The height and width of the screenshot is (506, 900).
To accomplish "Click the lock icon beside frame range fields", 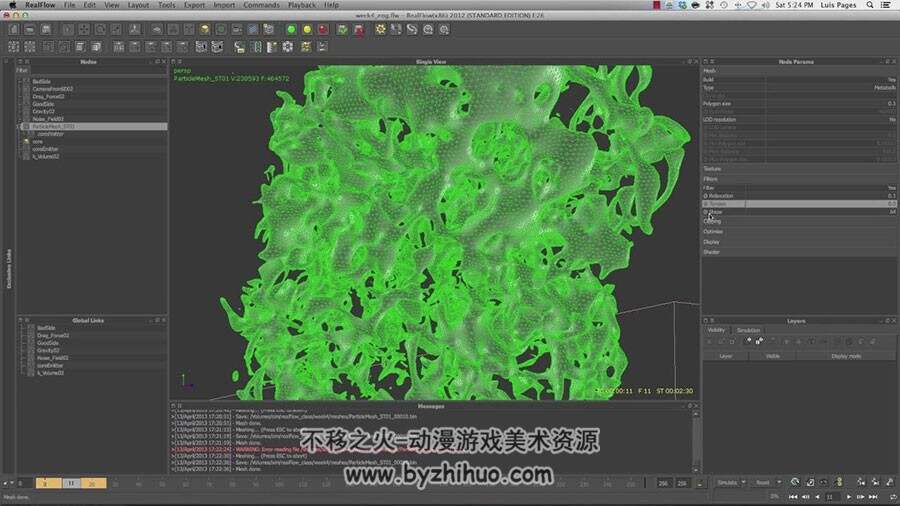I will pyautogui.click(x=700, y=484).
